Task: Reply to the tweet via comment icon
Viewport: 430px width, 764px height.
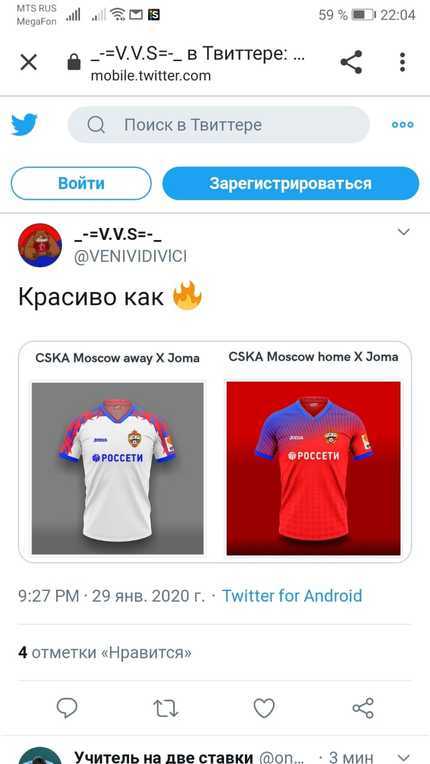Action: coord(67,708)
